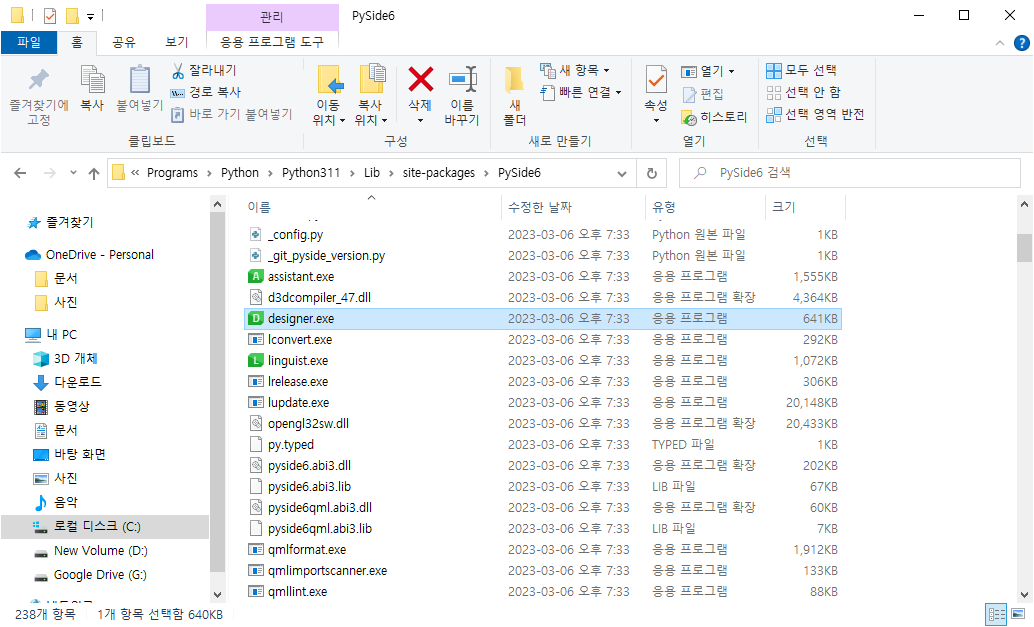Image resolution: width=1034 pixels, height=627 pixels.
Task: Click 선택 안 함 (Select none)
Action: [803, 92]
